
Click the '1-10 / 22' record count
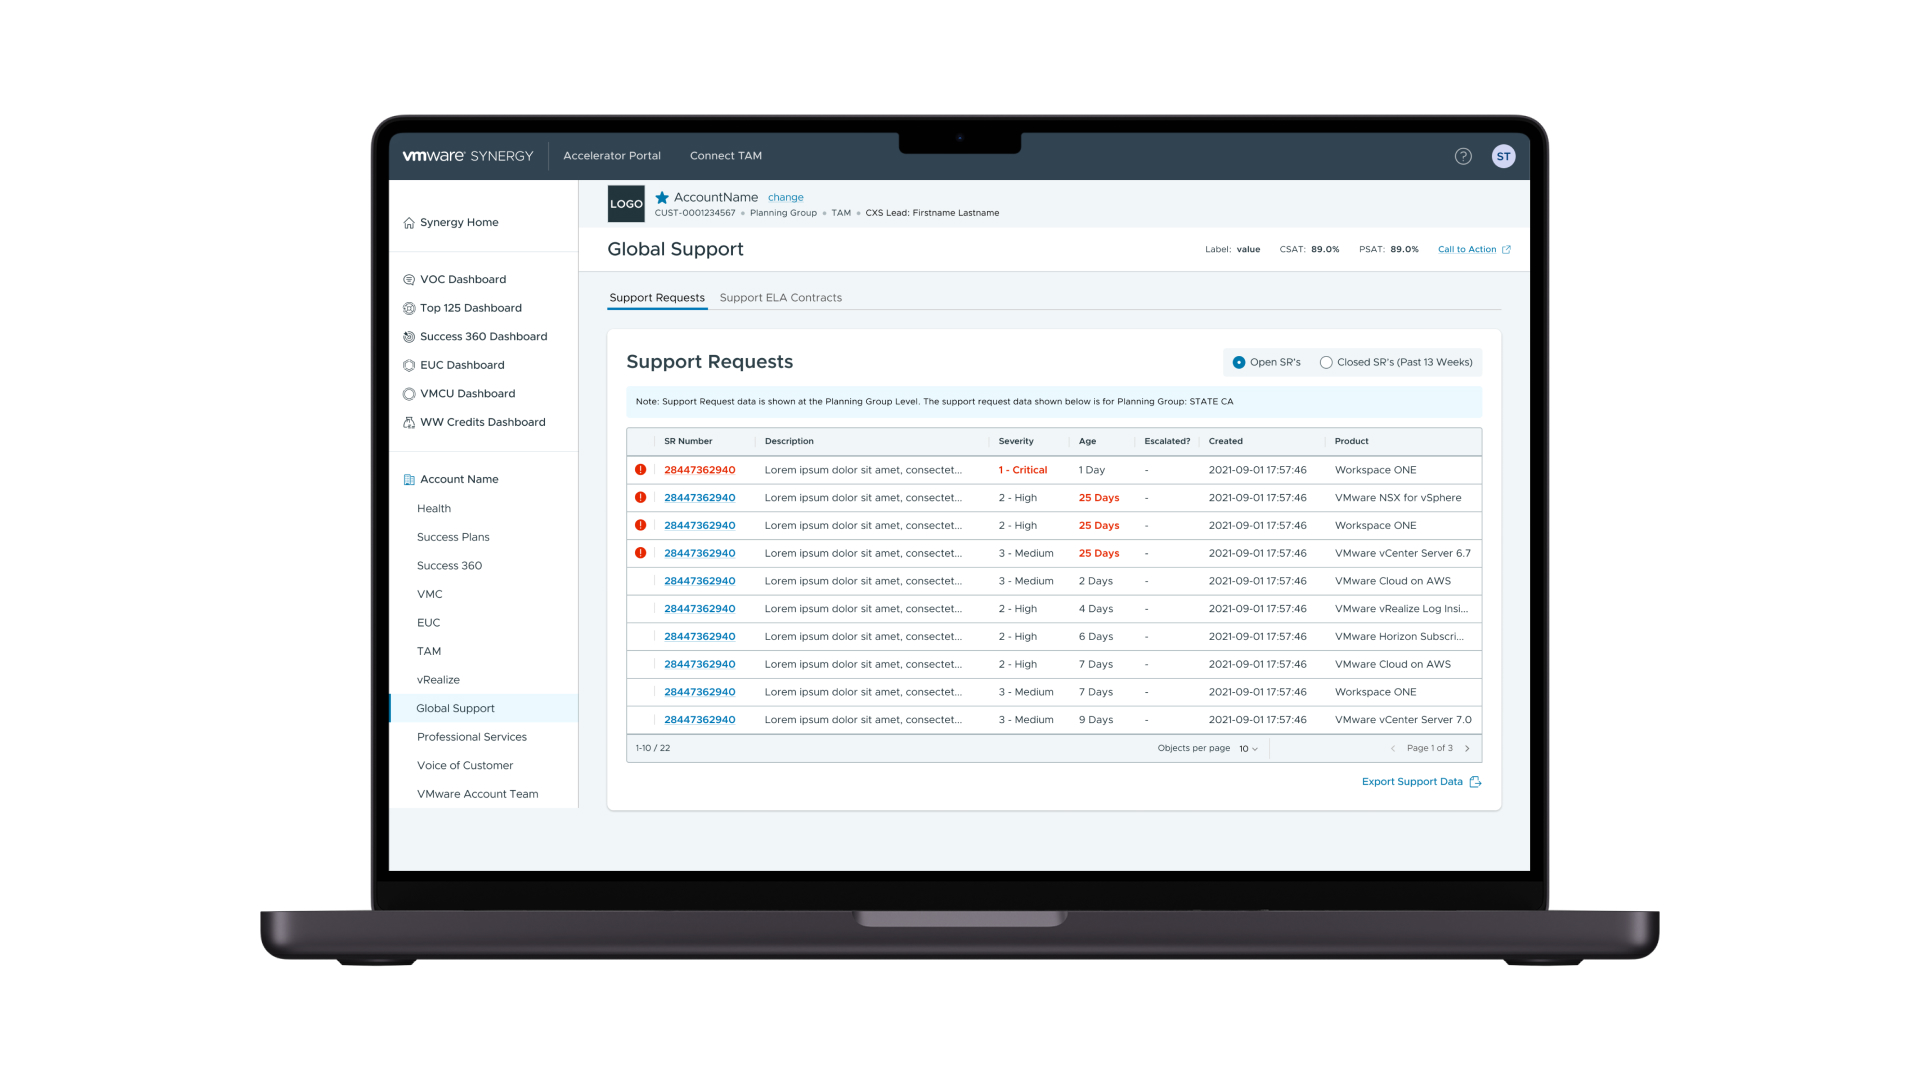(653, 748)
